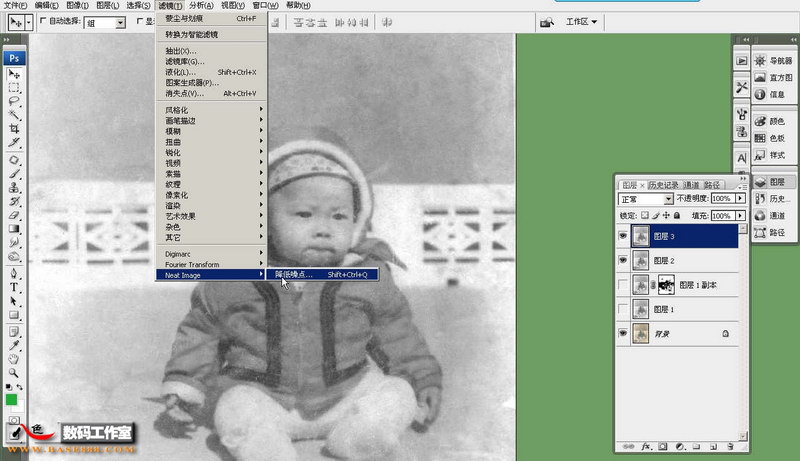Choose 转换为智能滤镜 menu item
This screenshot has height=461, width=800.
coord(211,35)
